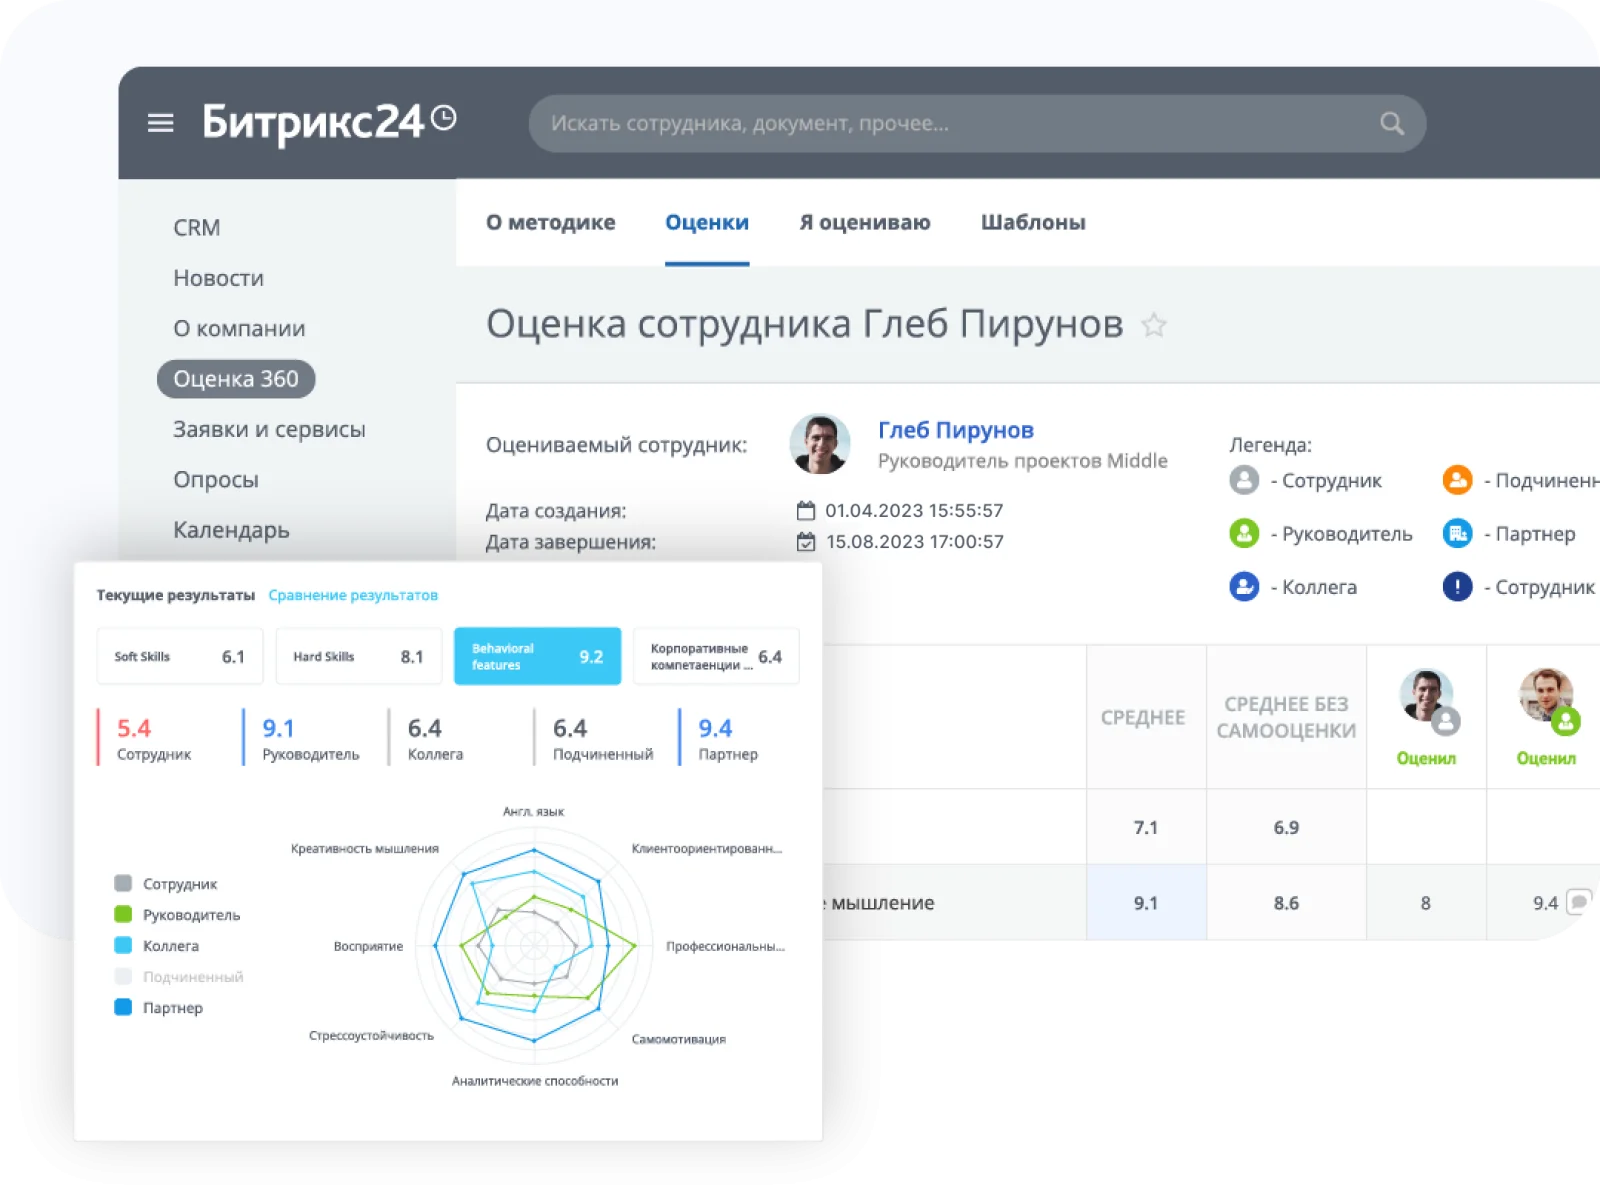
Task: Click the search magnifier icon
Action: point(1391,123)
